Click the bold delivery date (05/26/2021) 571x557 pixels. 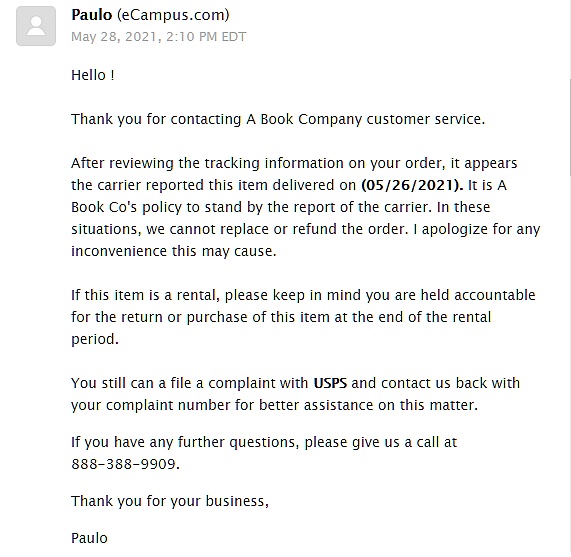(412, 185)
